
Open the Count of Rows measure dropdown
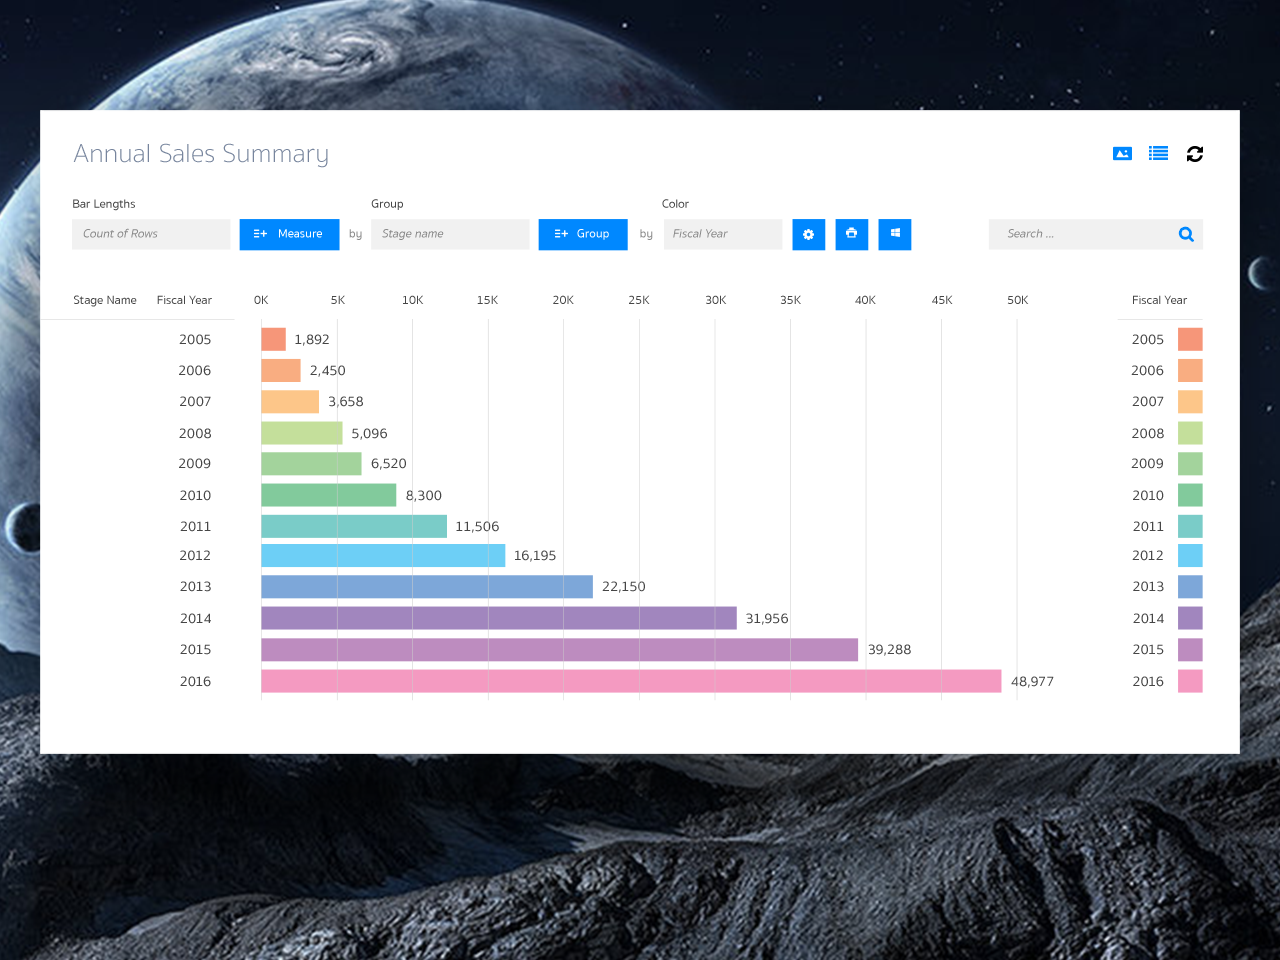click(151, 234)
